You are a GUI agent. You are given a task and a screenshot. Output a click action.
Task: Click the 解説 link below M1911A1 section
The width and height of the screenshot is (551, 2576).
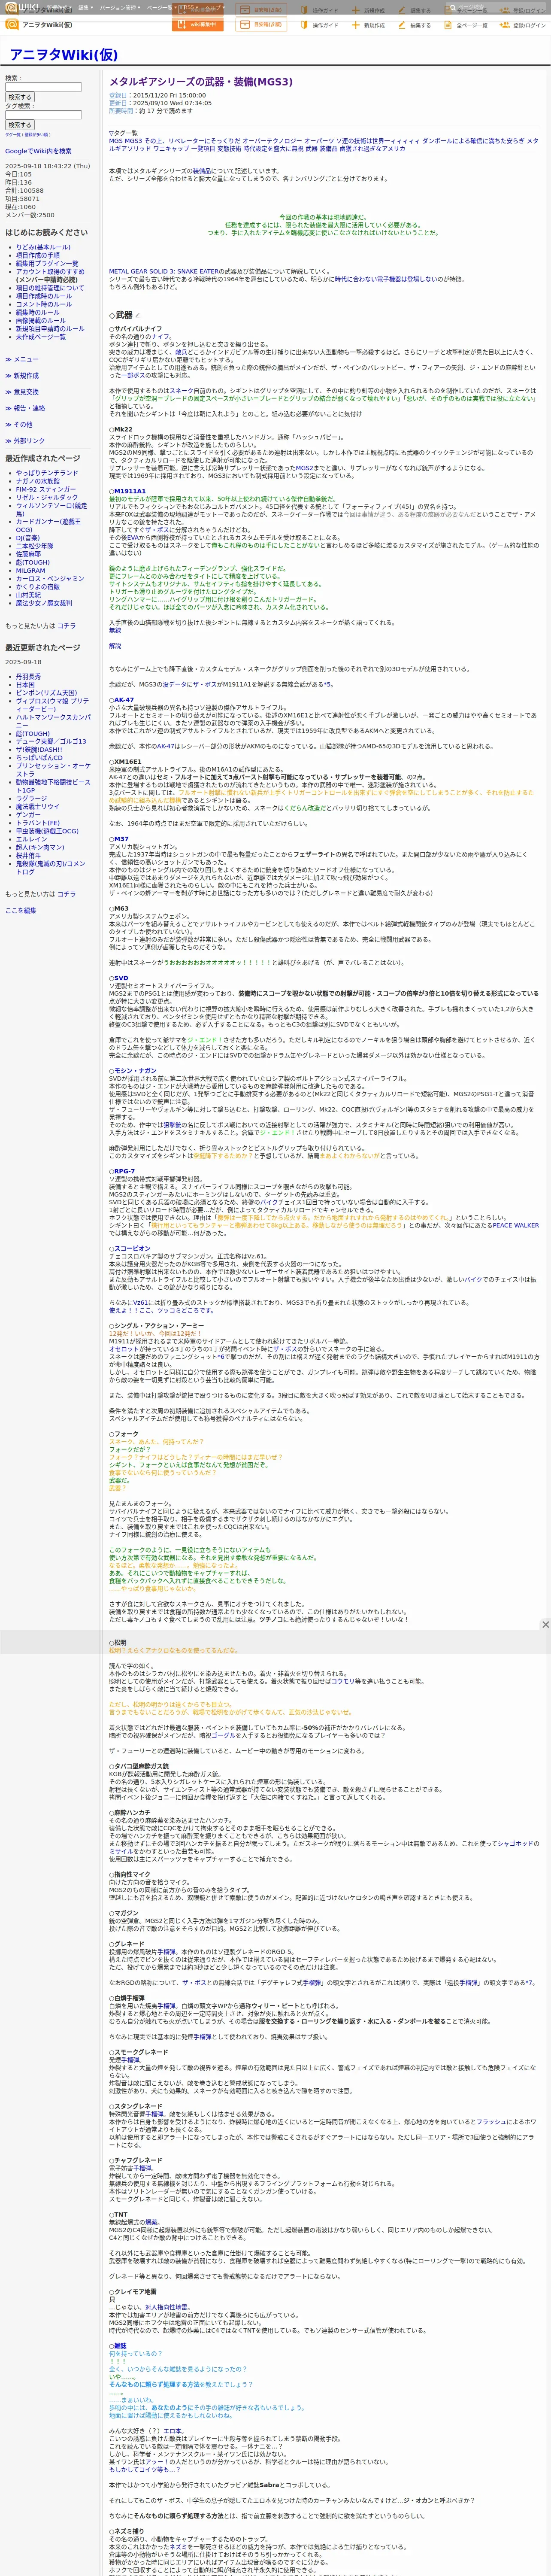coord(115,646)
